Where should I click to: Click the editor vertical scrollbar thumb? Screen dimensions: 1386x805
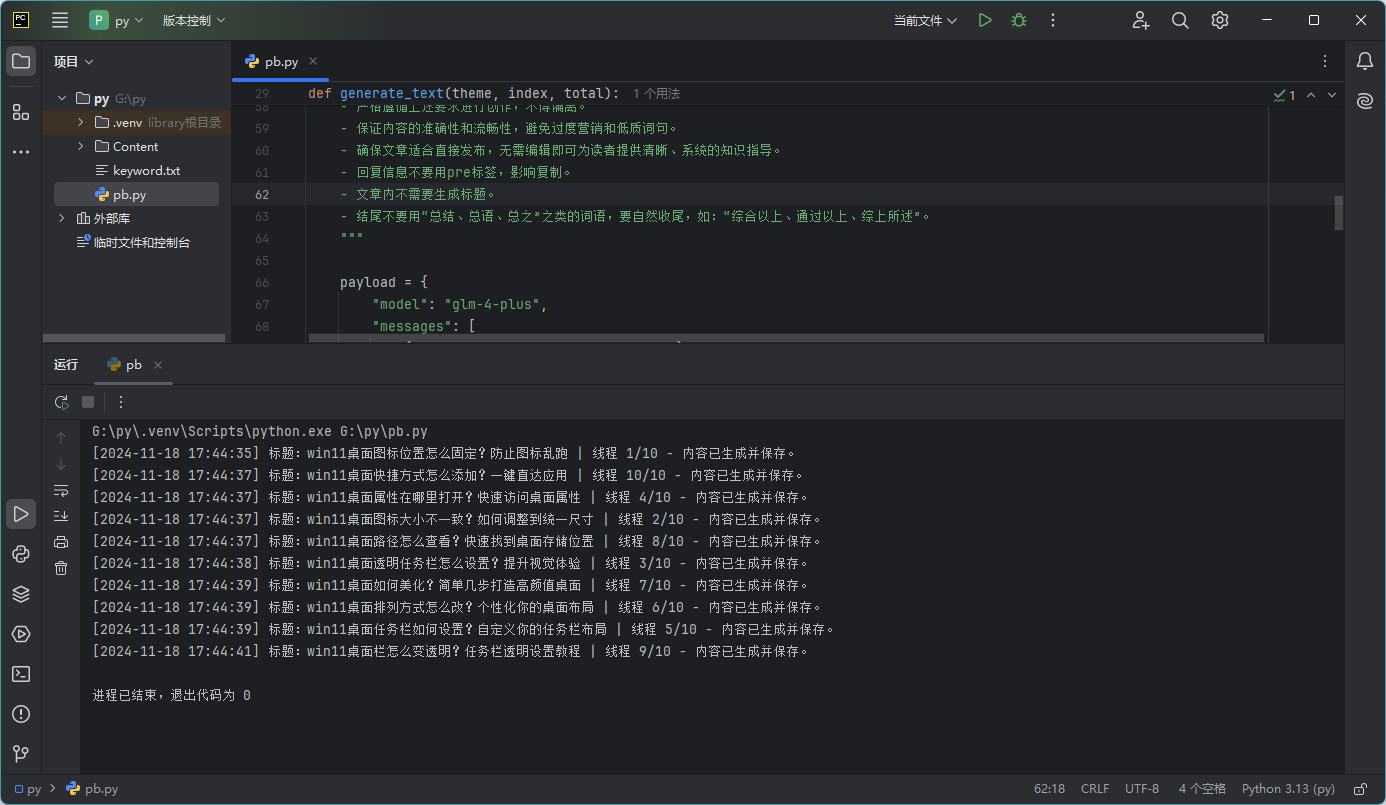[1339, 213]
